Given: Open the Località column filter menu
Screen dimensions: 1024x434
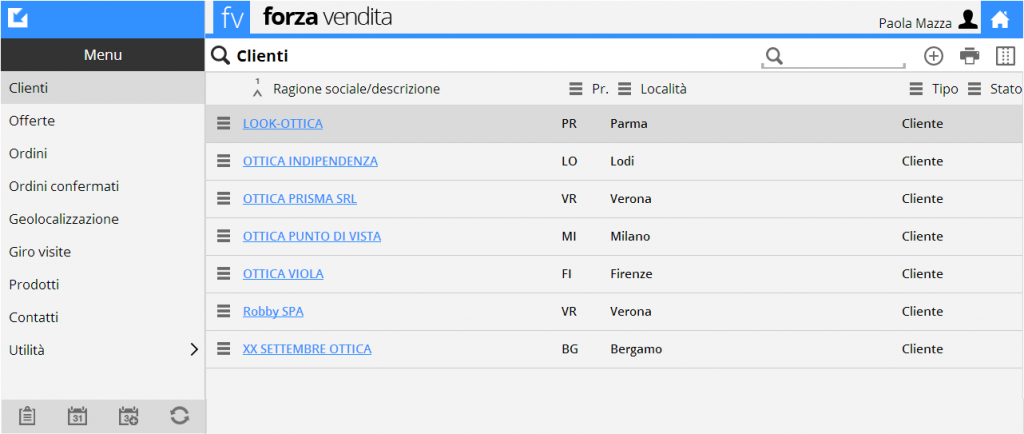Looking at the screenshot, I should click(624, 89).
